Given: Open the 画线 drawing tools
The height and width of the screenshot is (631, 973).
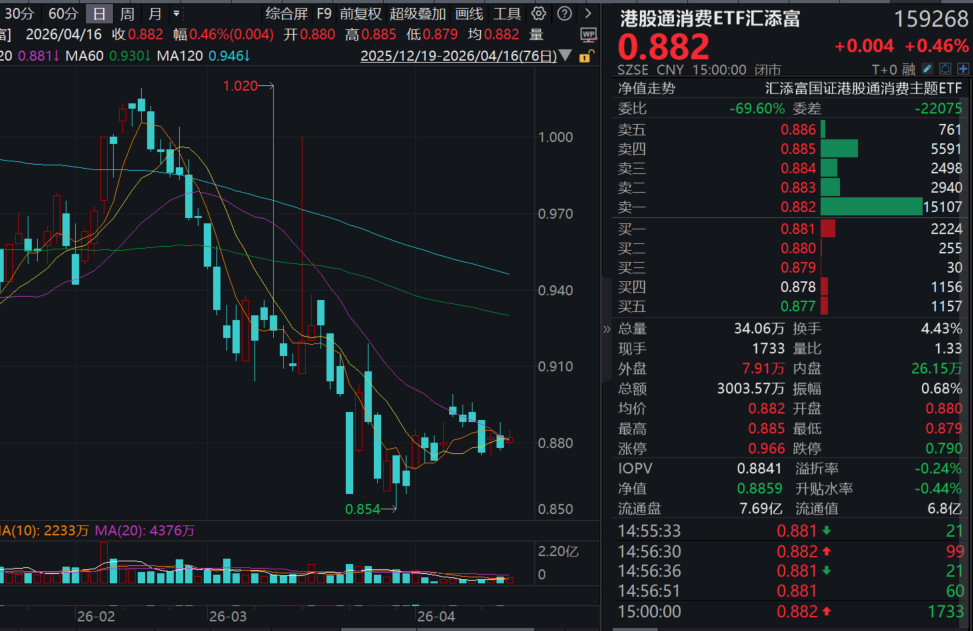Looking at the screenshot, I should click(469, 14).
